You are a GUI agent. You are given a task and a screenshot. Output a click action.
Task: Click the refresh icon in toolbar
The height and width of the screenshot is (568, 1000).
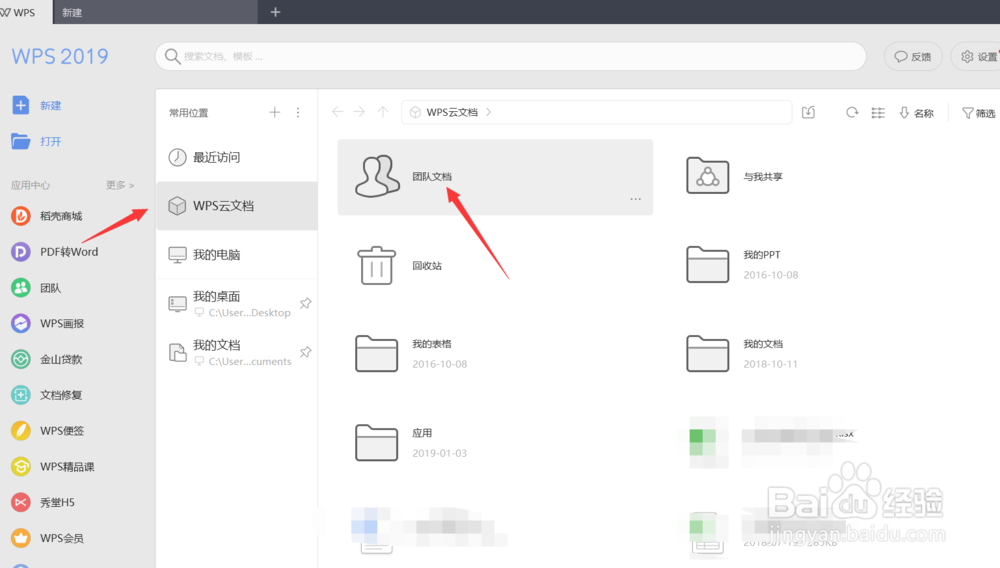click(852, 112)
